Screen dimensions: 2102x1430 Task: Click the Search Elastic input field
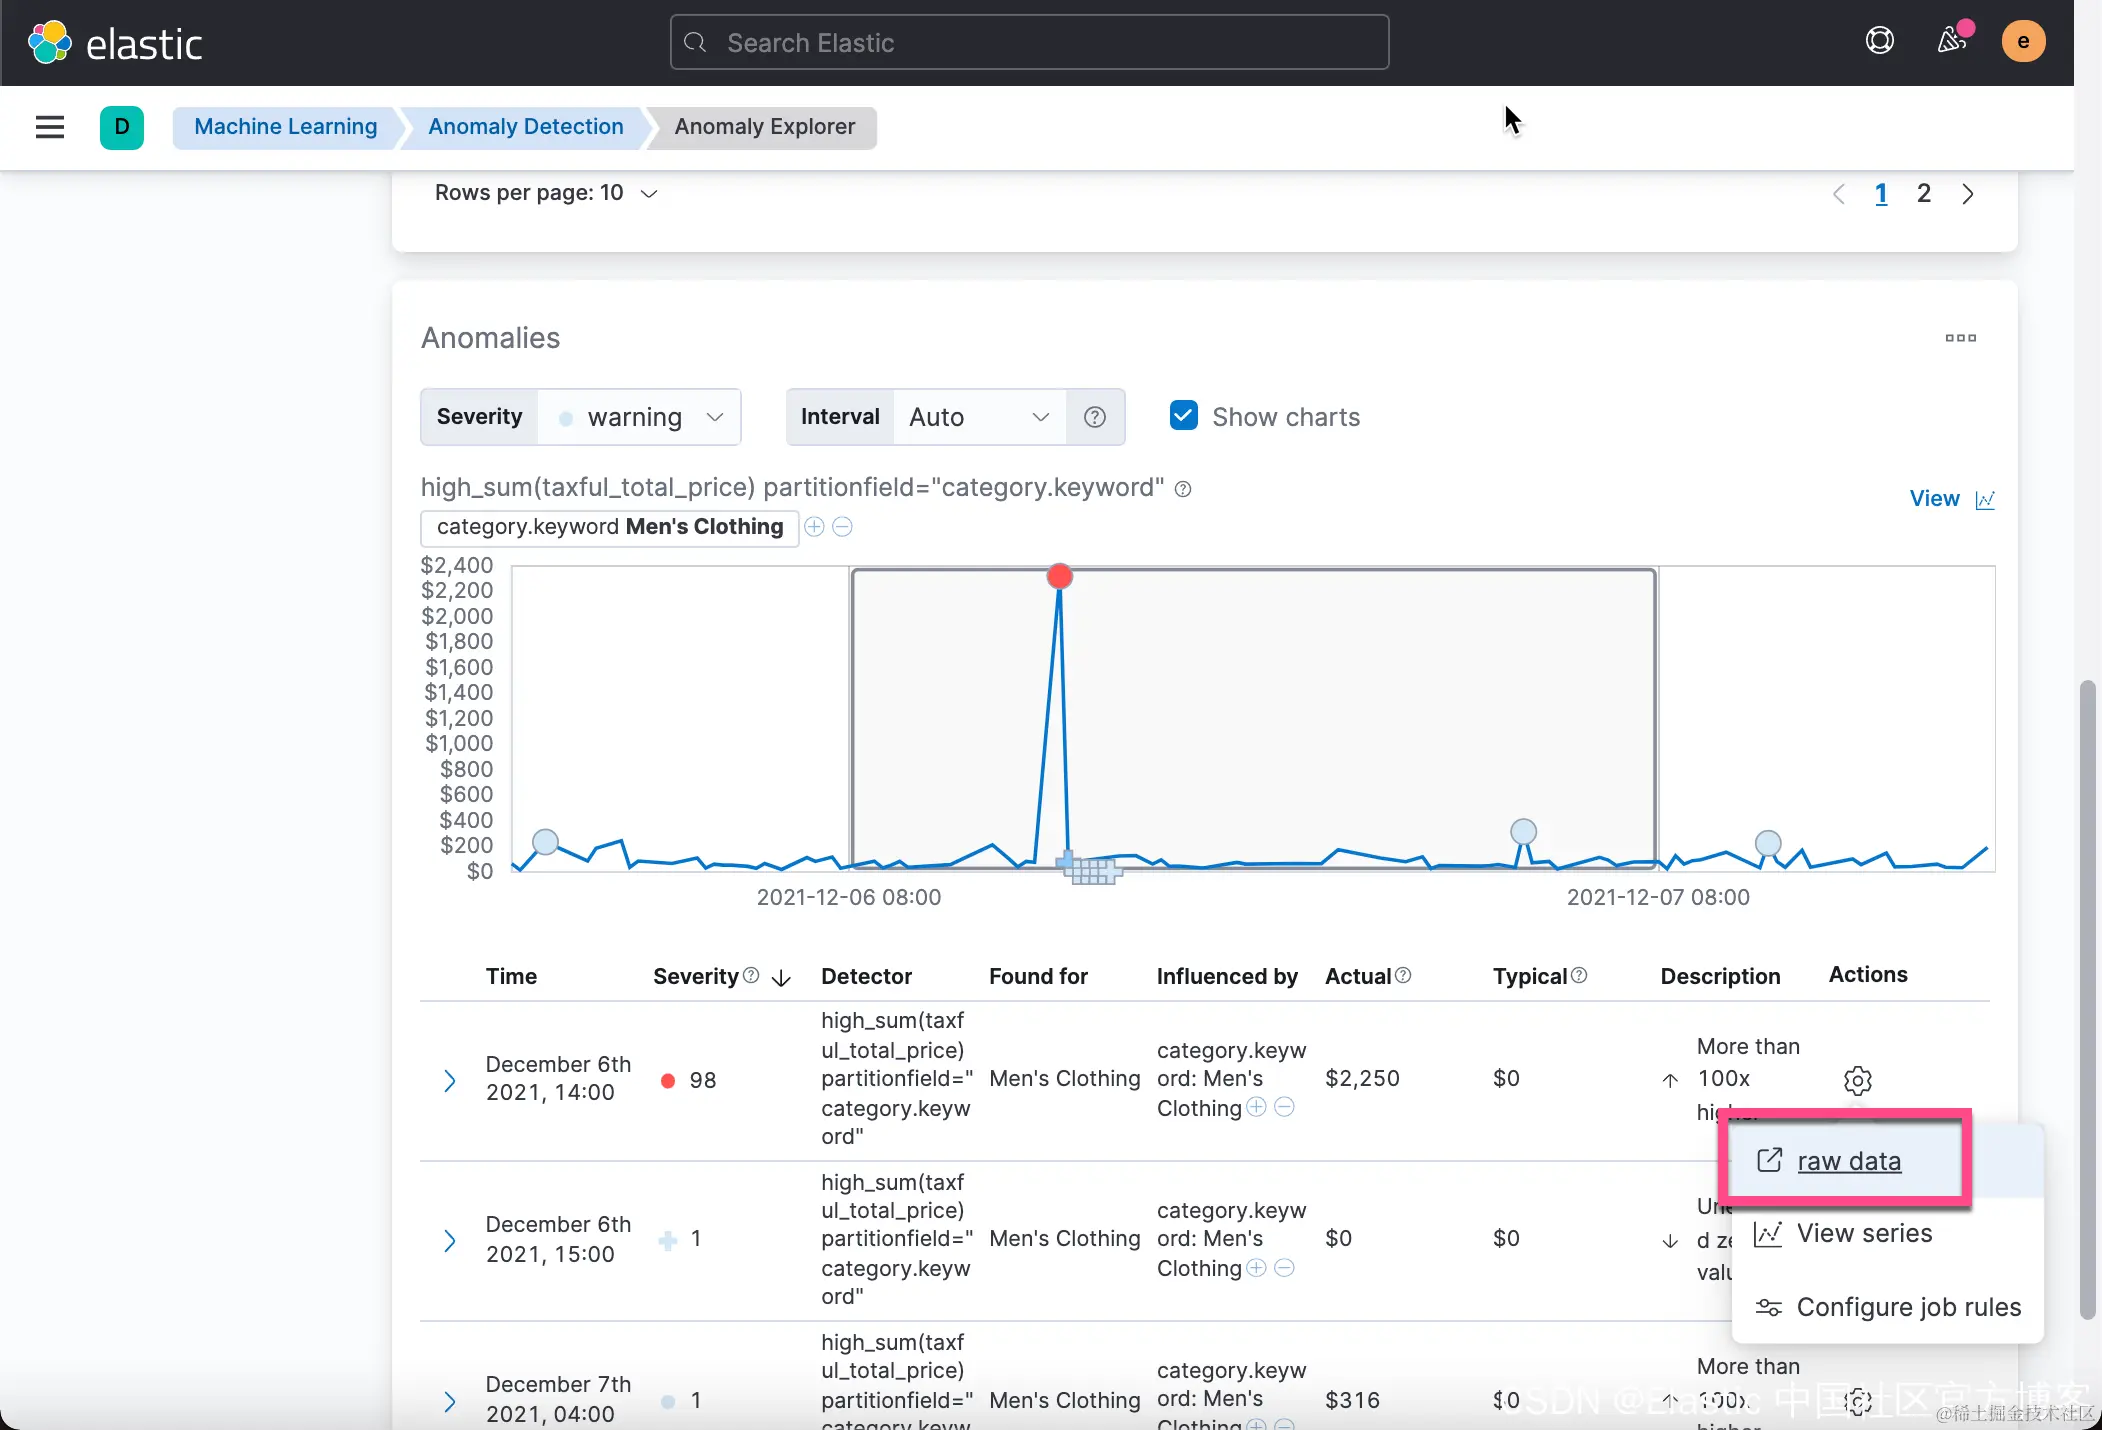[1029, 43]
